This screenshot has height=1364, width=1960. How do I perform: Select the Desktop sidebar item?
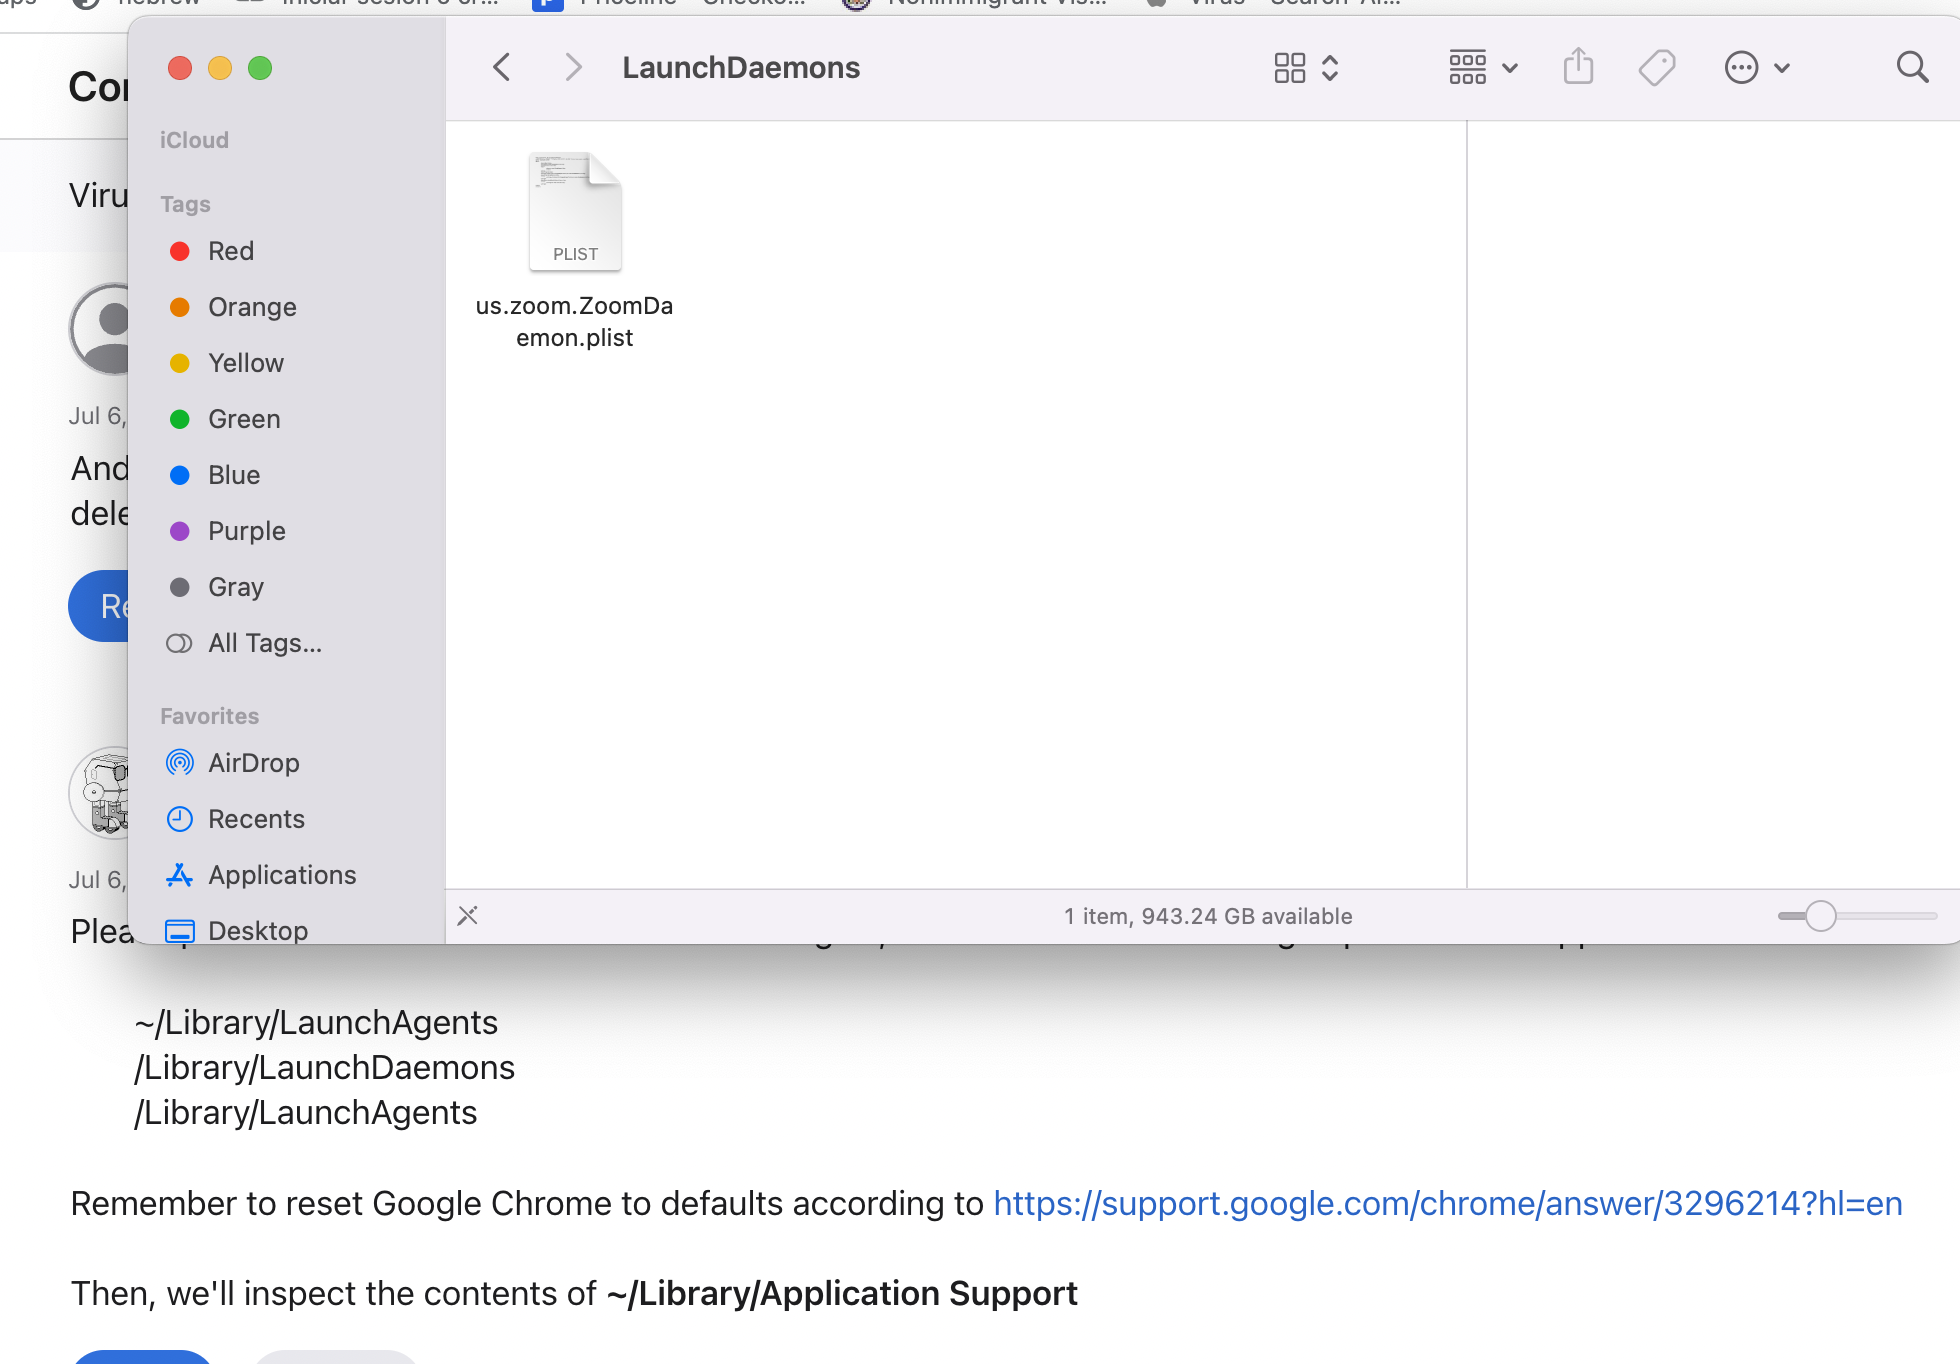click(257, 931)
